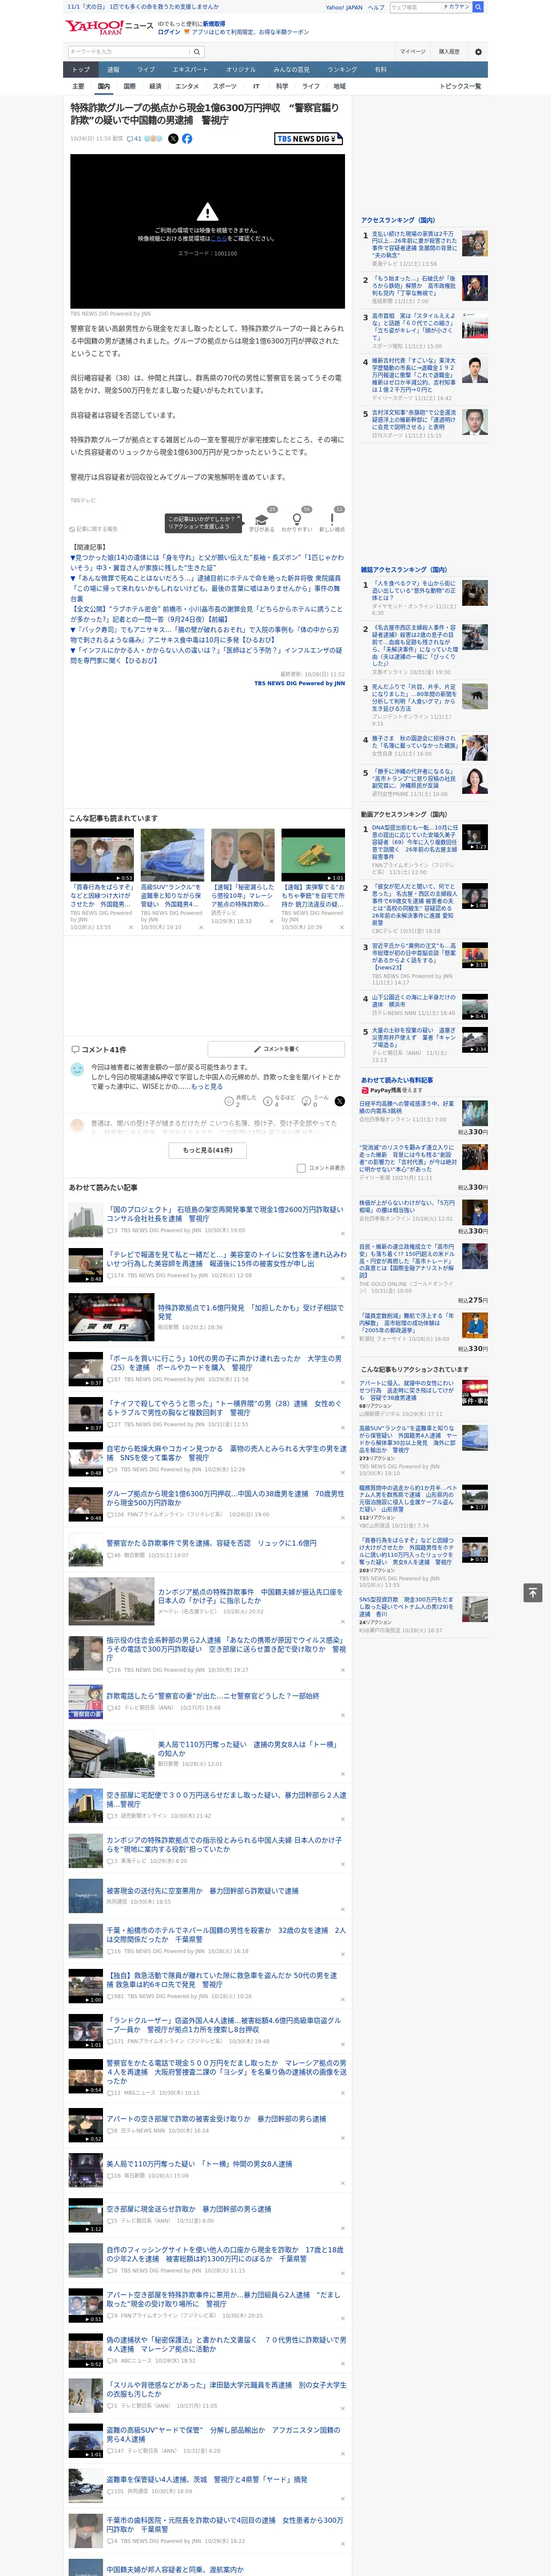Open the 購入履歴 link
Viewport: 551px width, 2576px height.
(449, 51)
